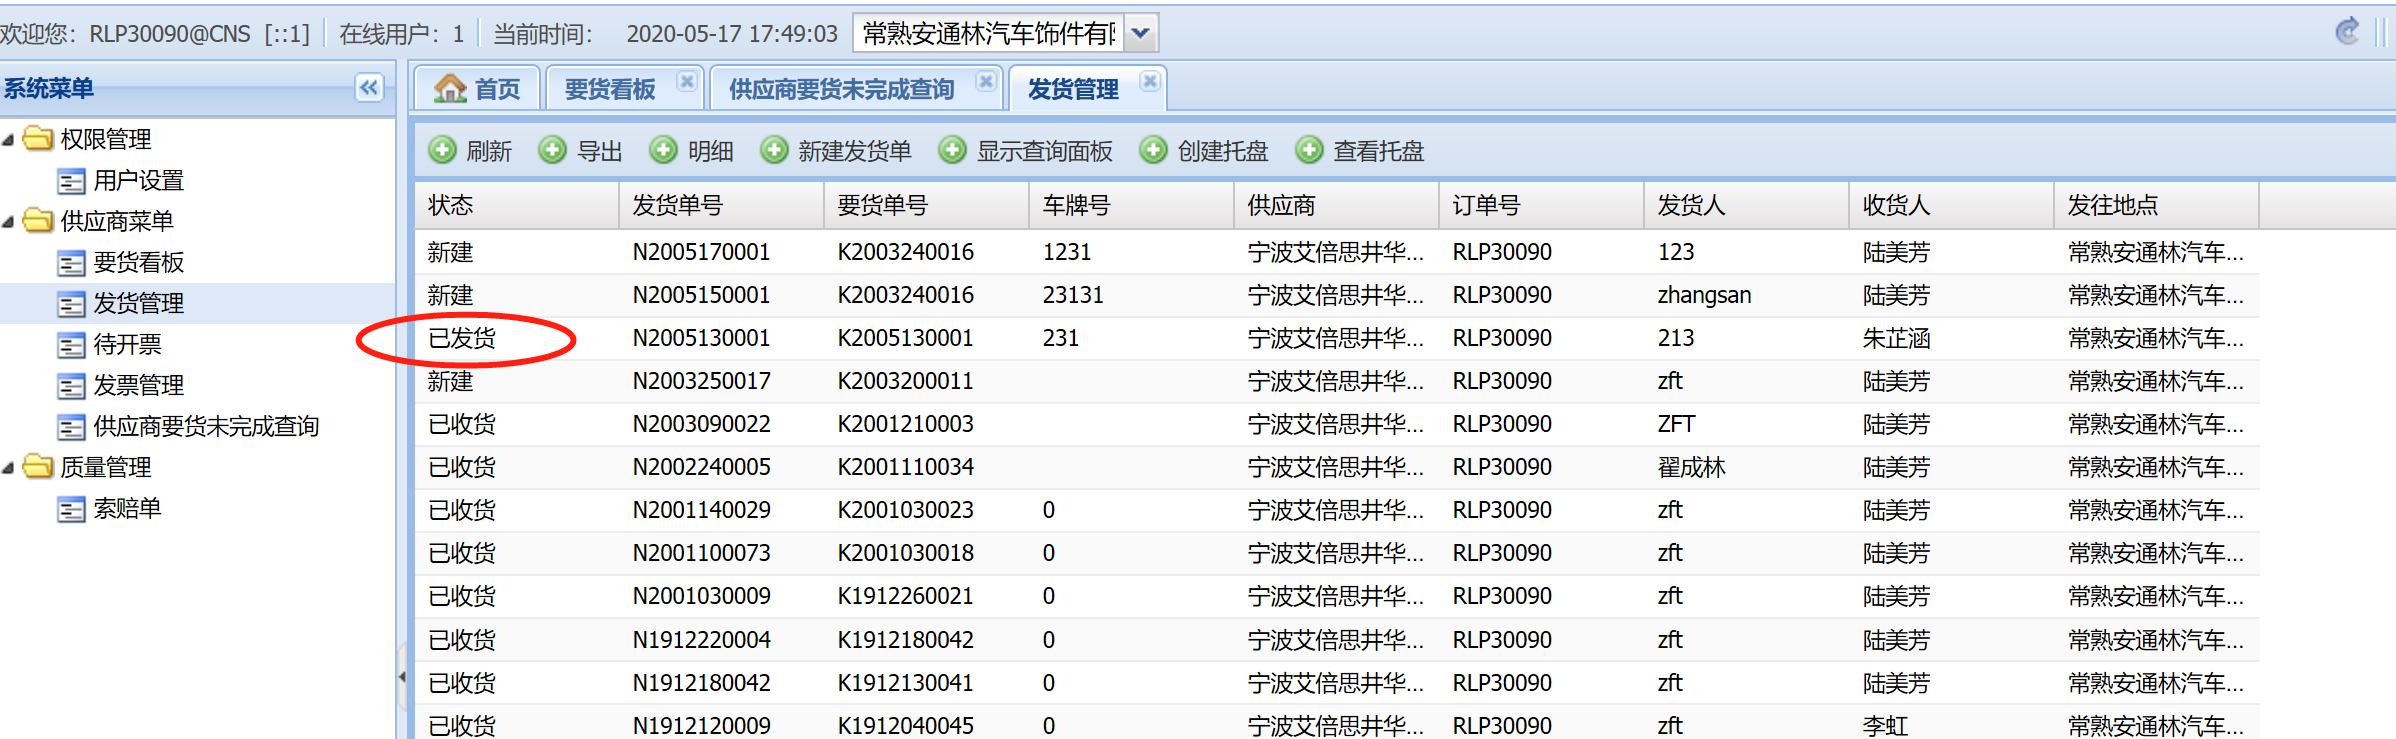Click the 用户设置 page icon
The image size is (2396, 739).
coord(71,181)
